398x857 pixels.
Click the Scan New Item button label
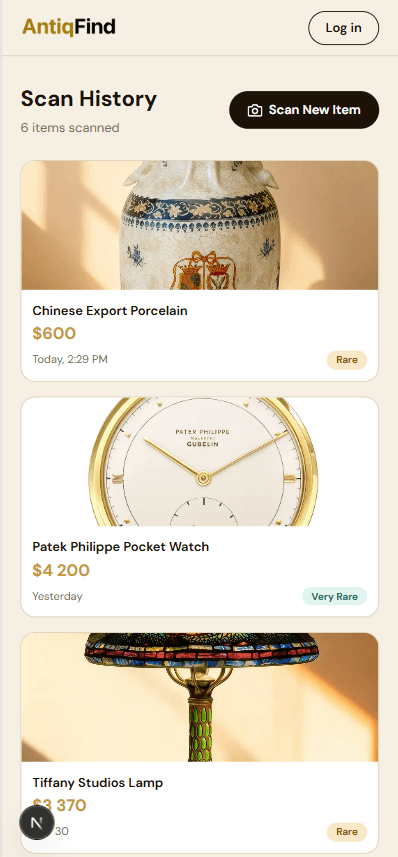click(314, 110)
